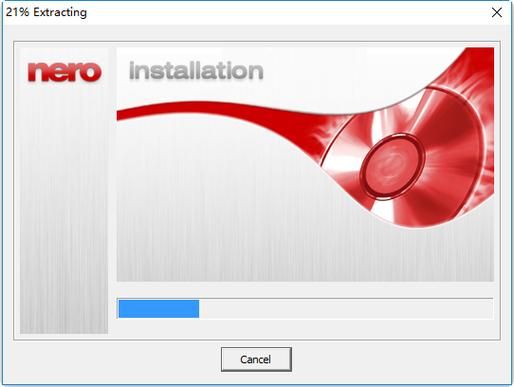Click the gray installation heading text

[x=196, y=70]
